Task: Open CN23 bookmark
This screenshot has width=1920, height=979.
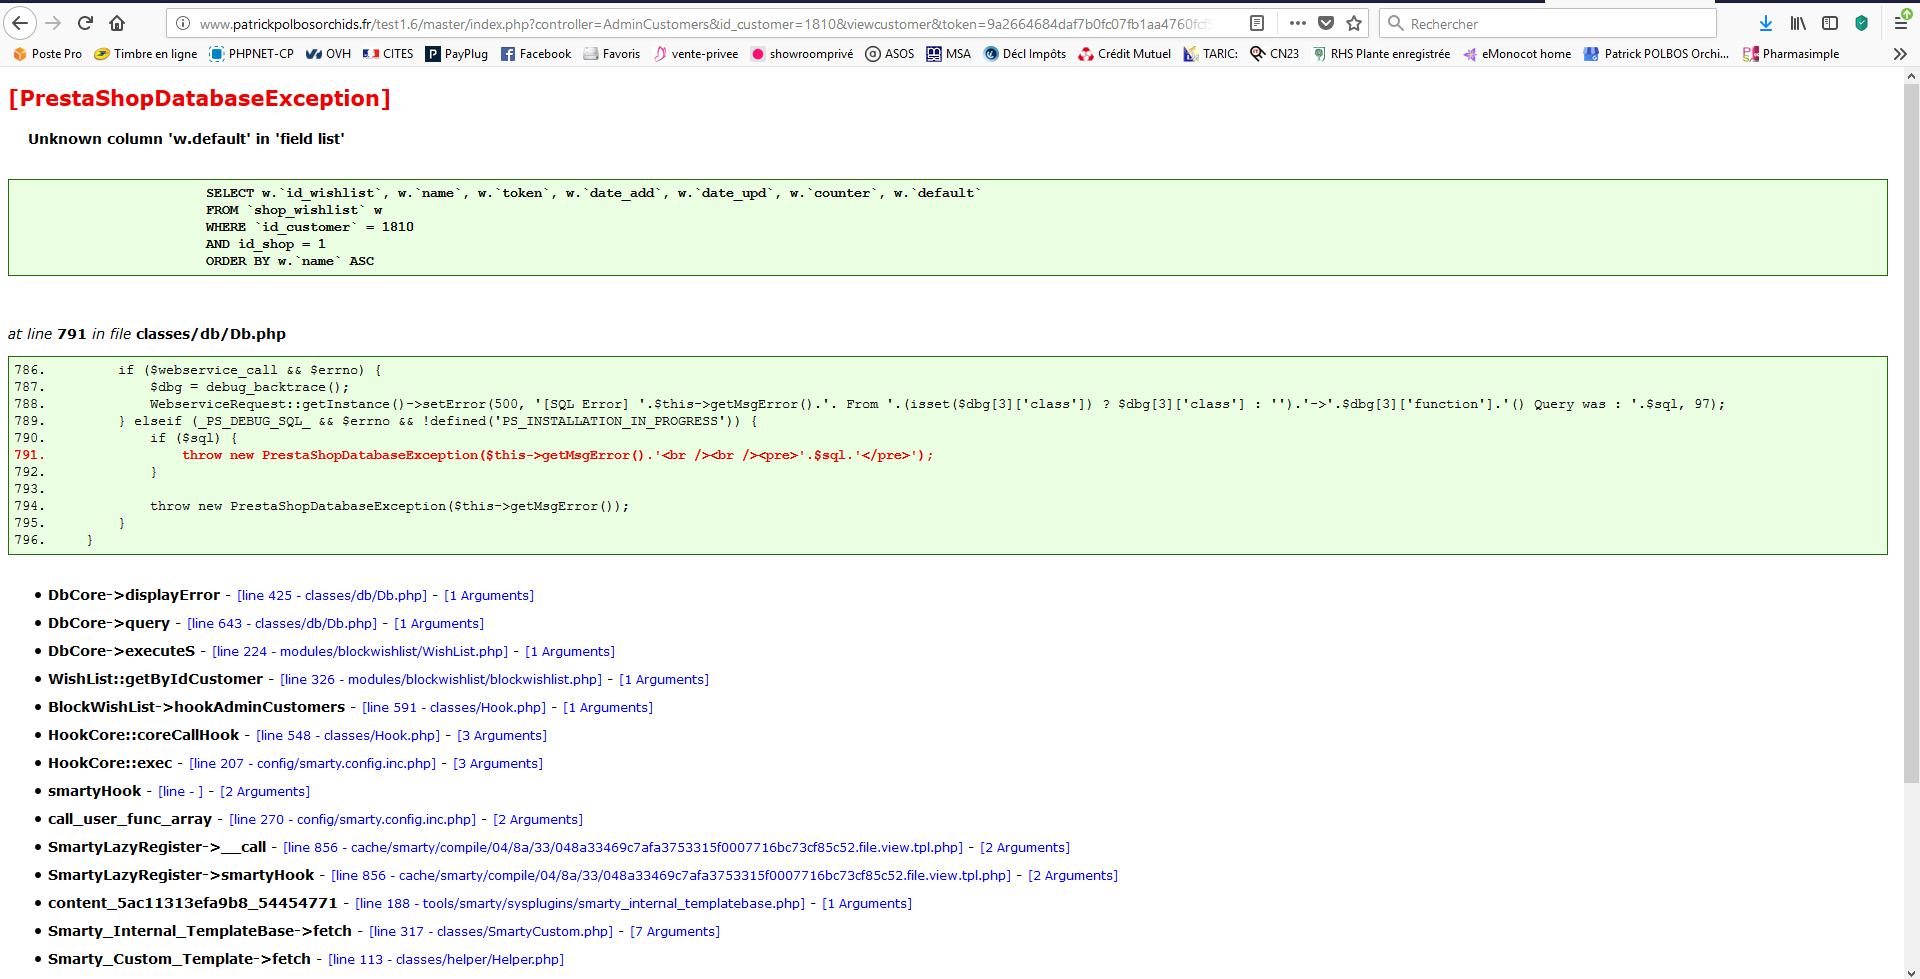Action: tap(1274, 54)
